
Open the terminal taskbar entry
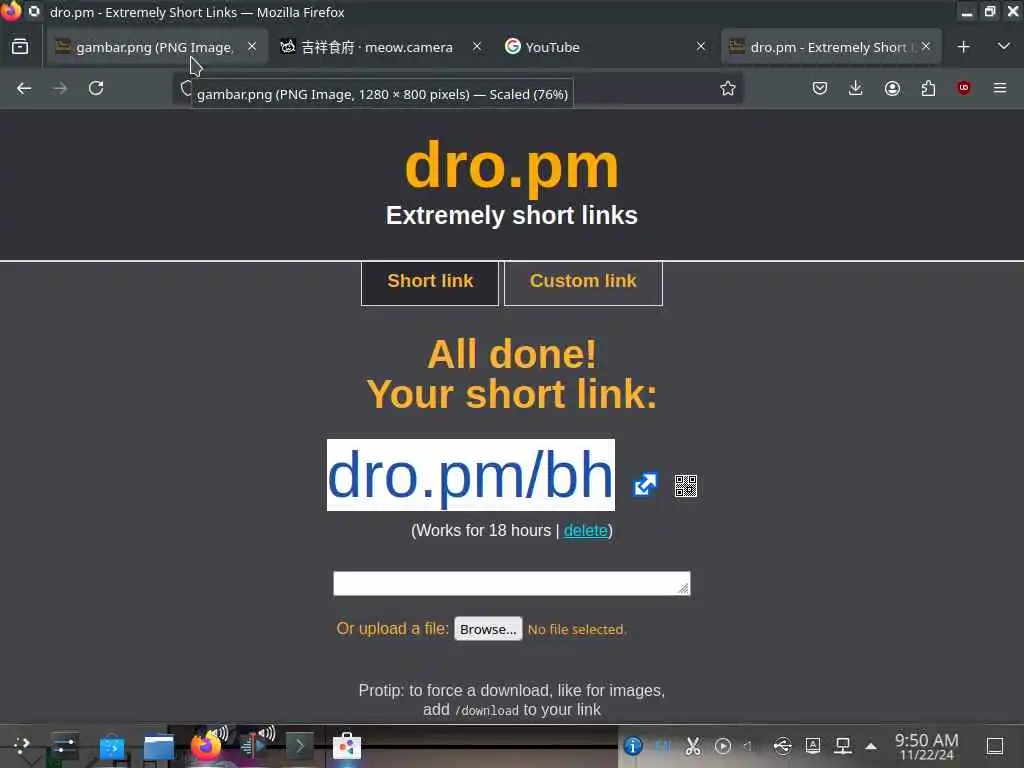300,746
